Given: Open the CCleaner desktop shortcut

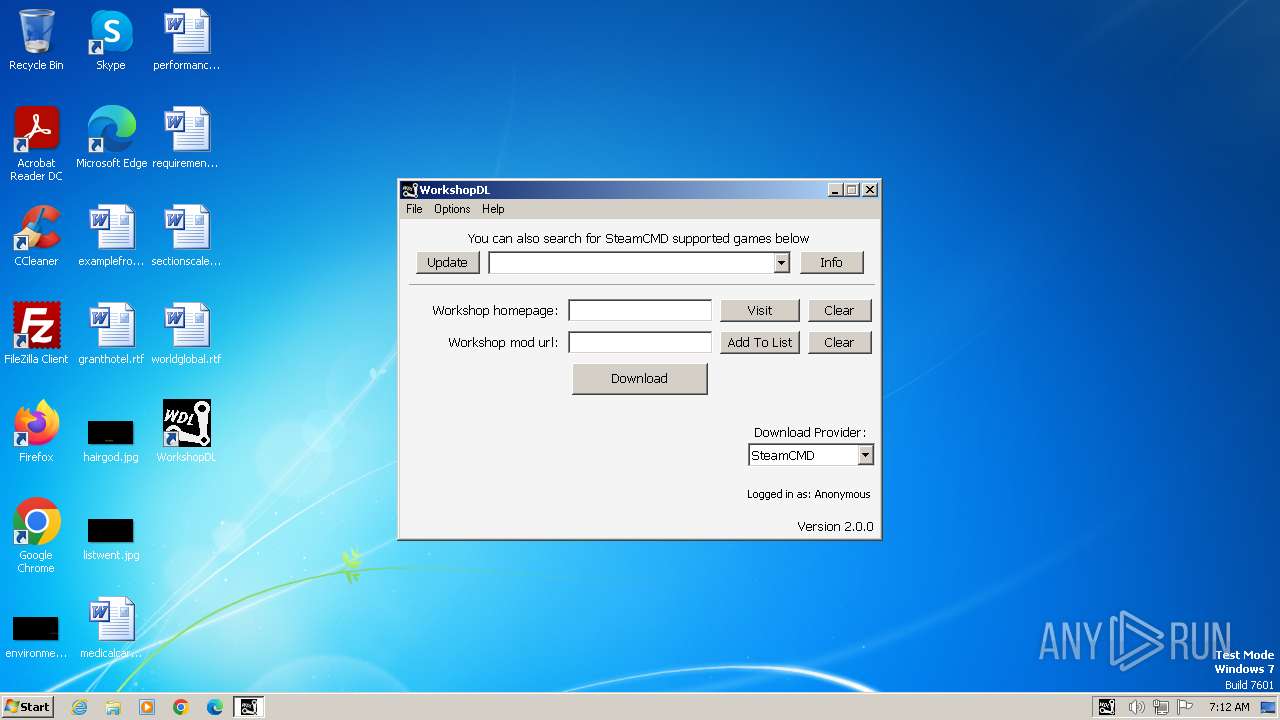Looking at the screenshot, I should (x=36, y=236).
